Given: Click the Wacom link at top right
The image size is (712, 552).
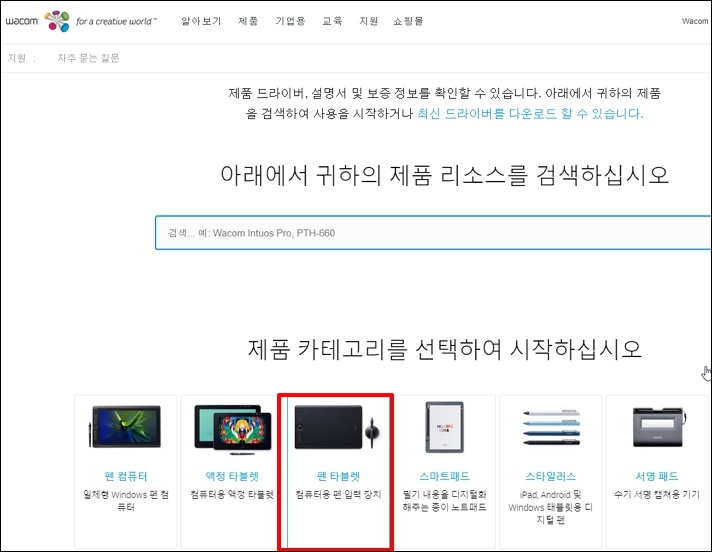Looking at the screenshot, I should (x=695, y=21).
